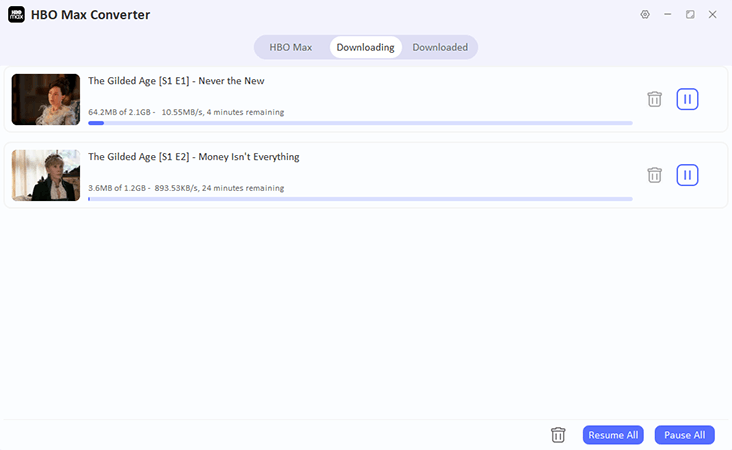Open the Downloaded tab
732x450 pixels.
[440, 47]
